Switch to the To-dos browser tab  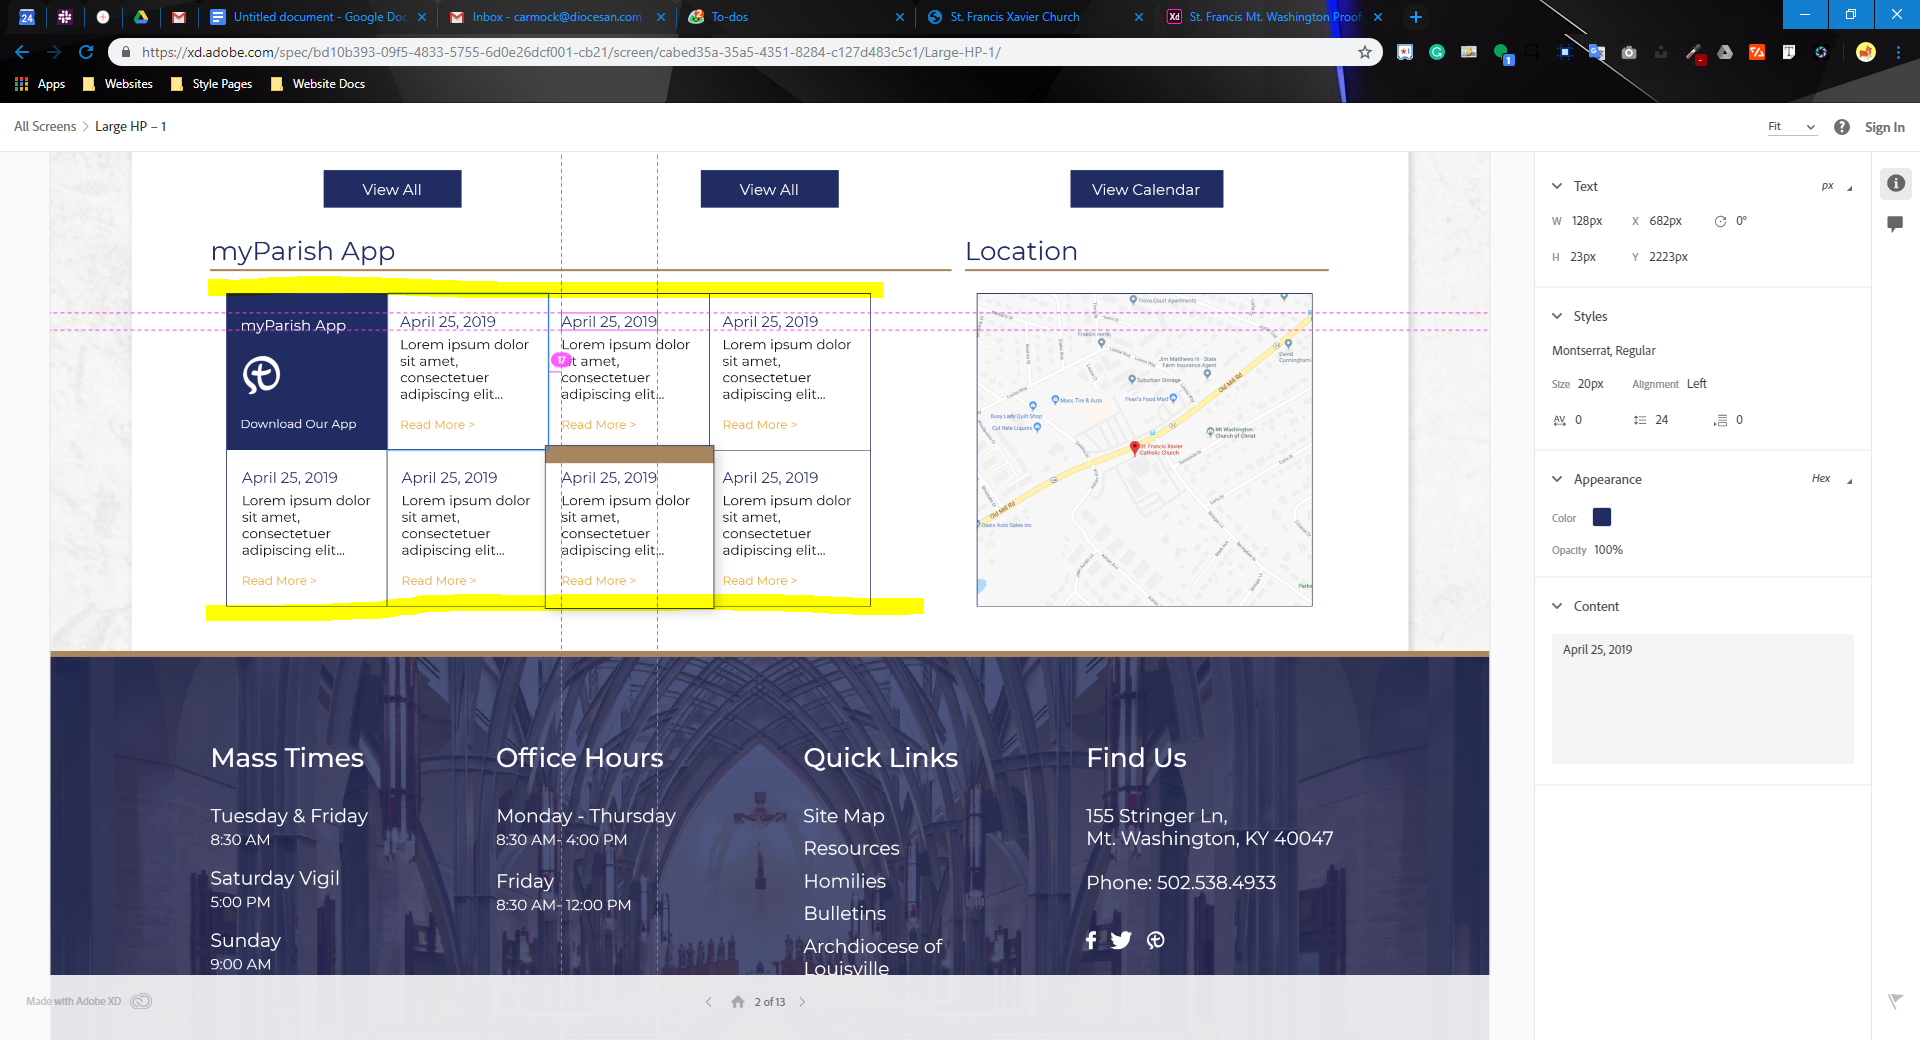click(x=730, y=17)
